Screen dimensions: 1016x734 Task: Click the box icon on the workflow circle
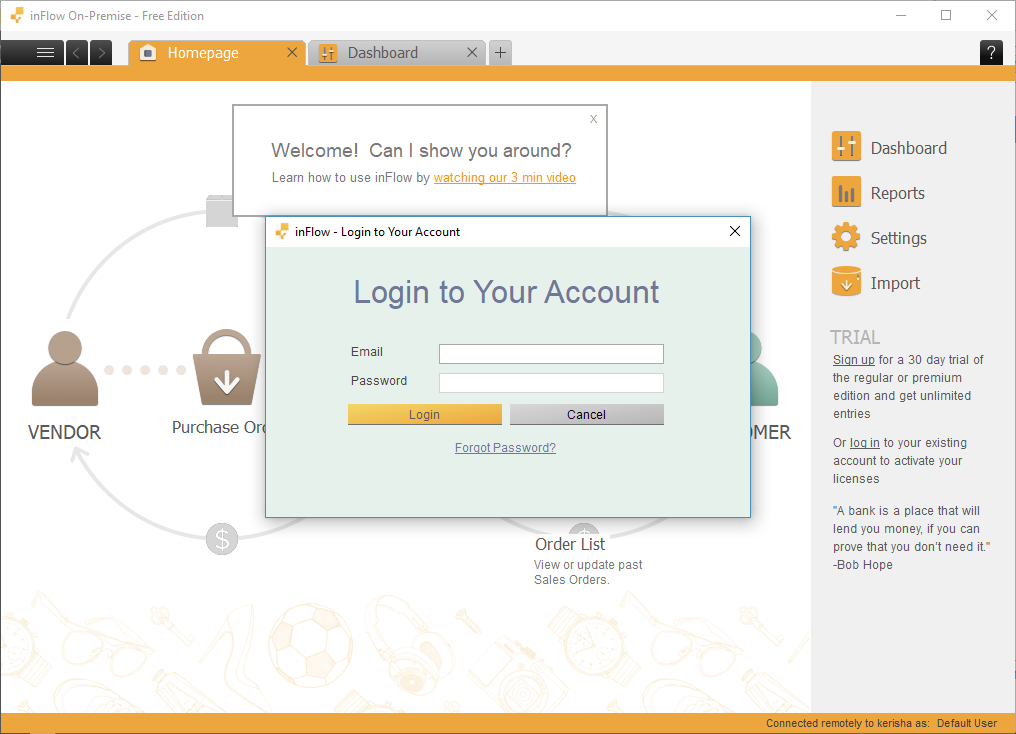220,211
